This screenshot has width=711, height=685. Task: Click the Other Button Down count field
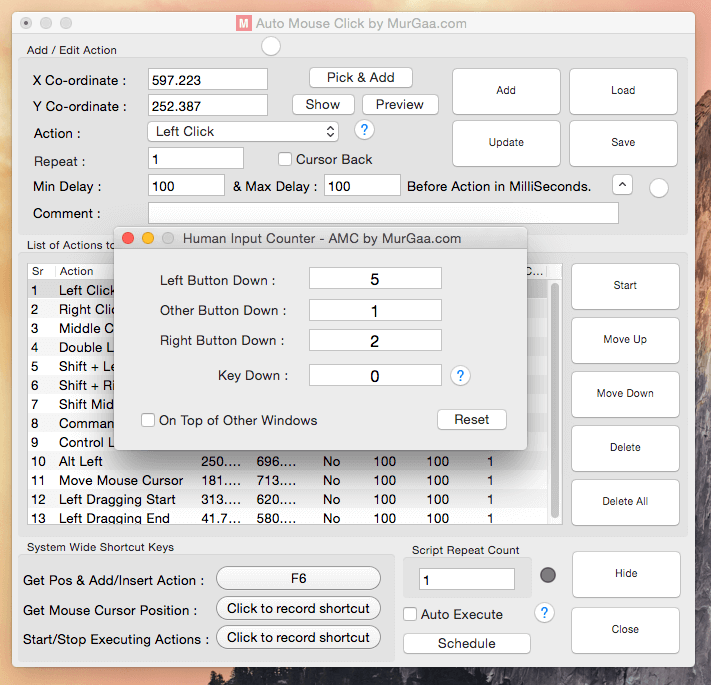[375, 310]
